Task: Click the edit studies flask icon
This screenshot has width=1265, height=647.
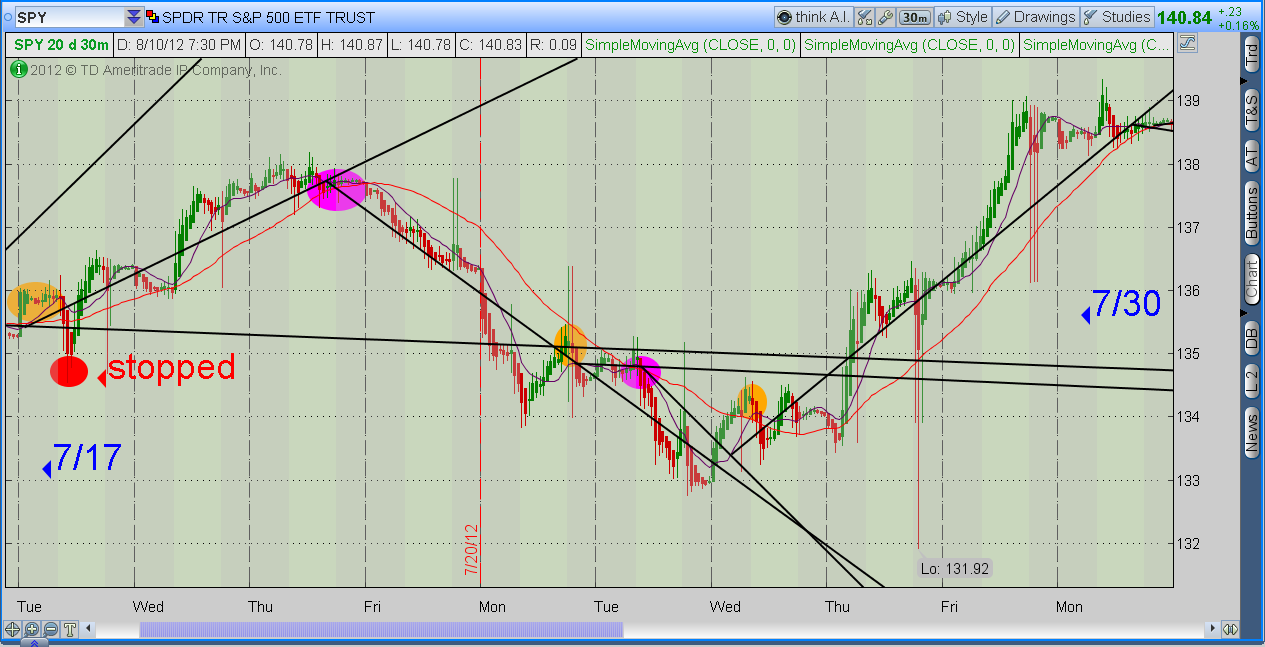Action: [x=865, y=17]
